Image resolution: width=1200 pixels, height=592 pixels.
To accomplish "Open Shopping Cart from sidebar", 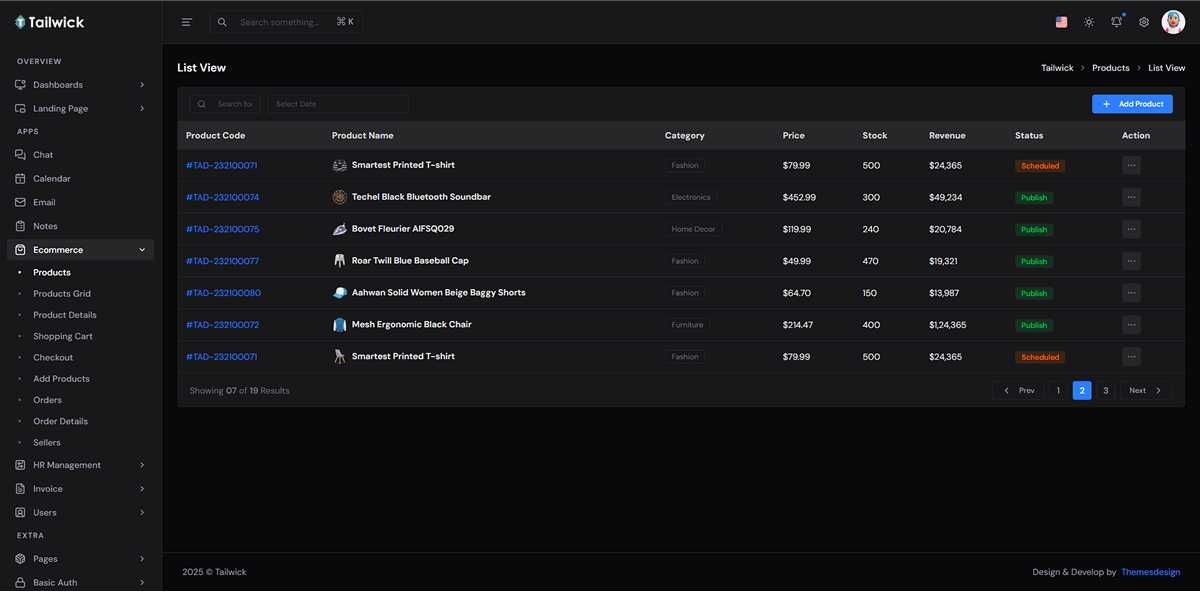I will 62,336.
